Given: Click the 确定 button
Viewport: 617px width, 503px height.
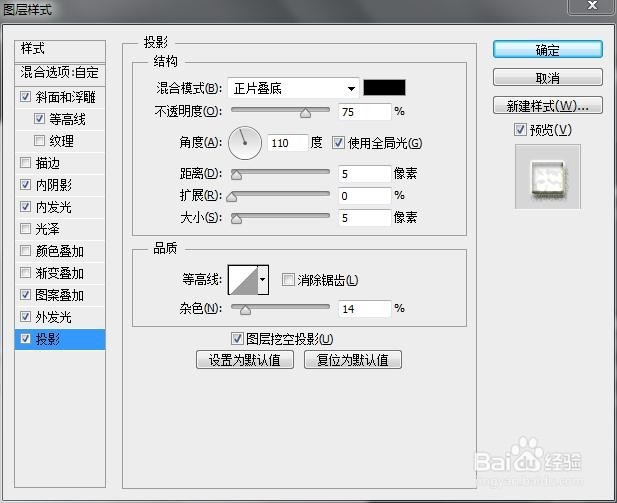Looking at the screenshot, I should pyautogui.click(x=547, y=50).
